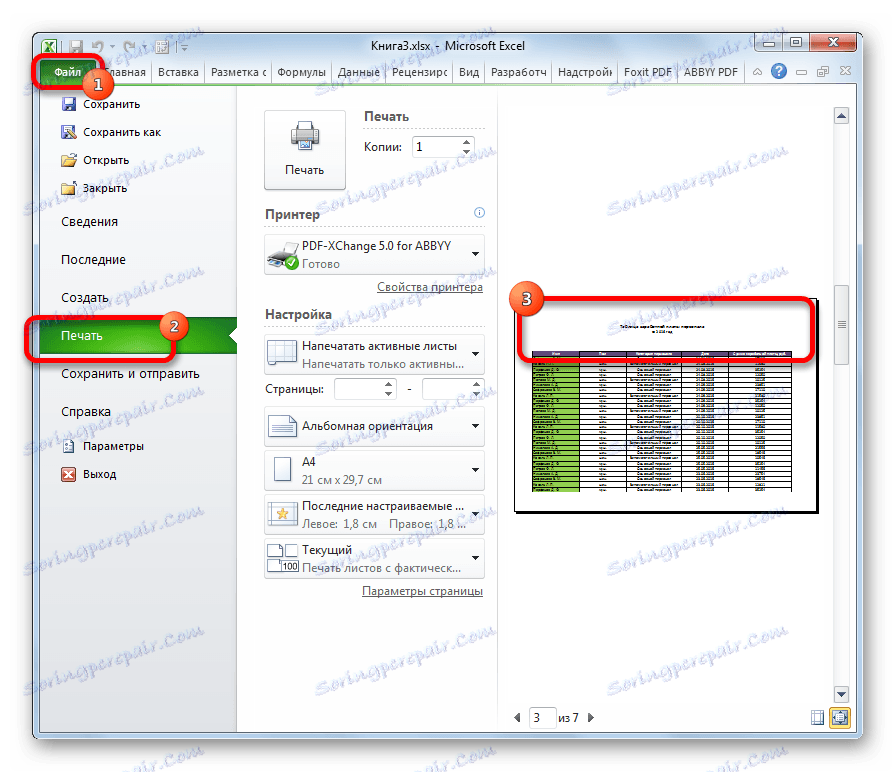Open the Альбомная ориентация dropdown
This screenshot has height=772, width=896.
pyautogui.click(x=476, y=427)
